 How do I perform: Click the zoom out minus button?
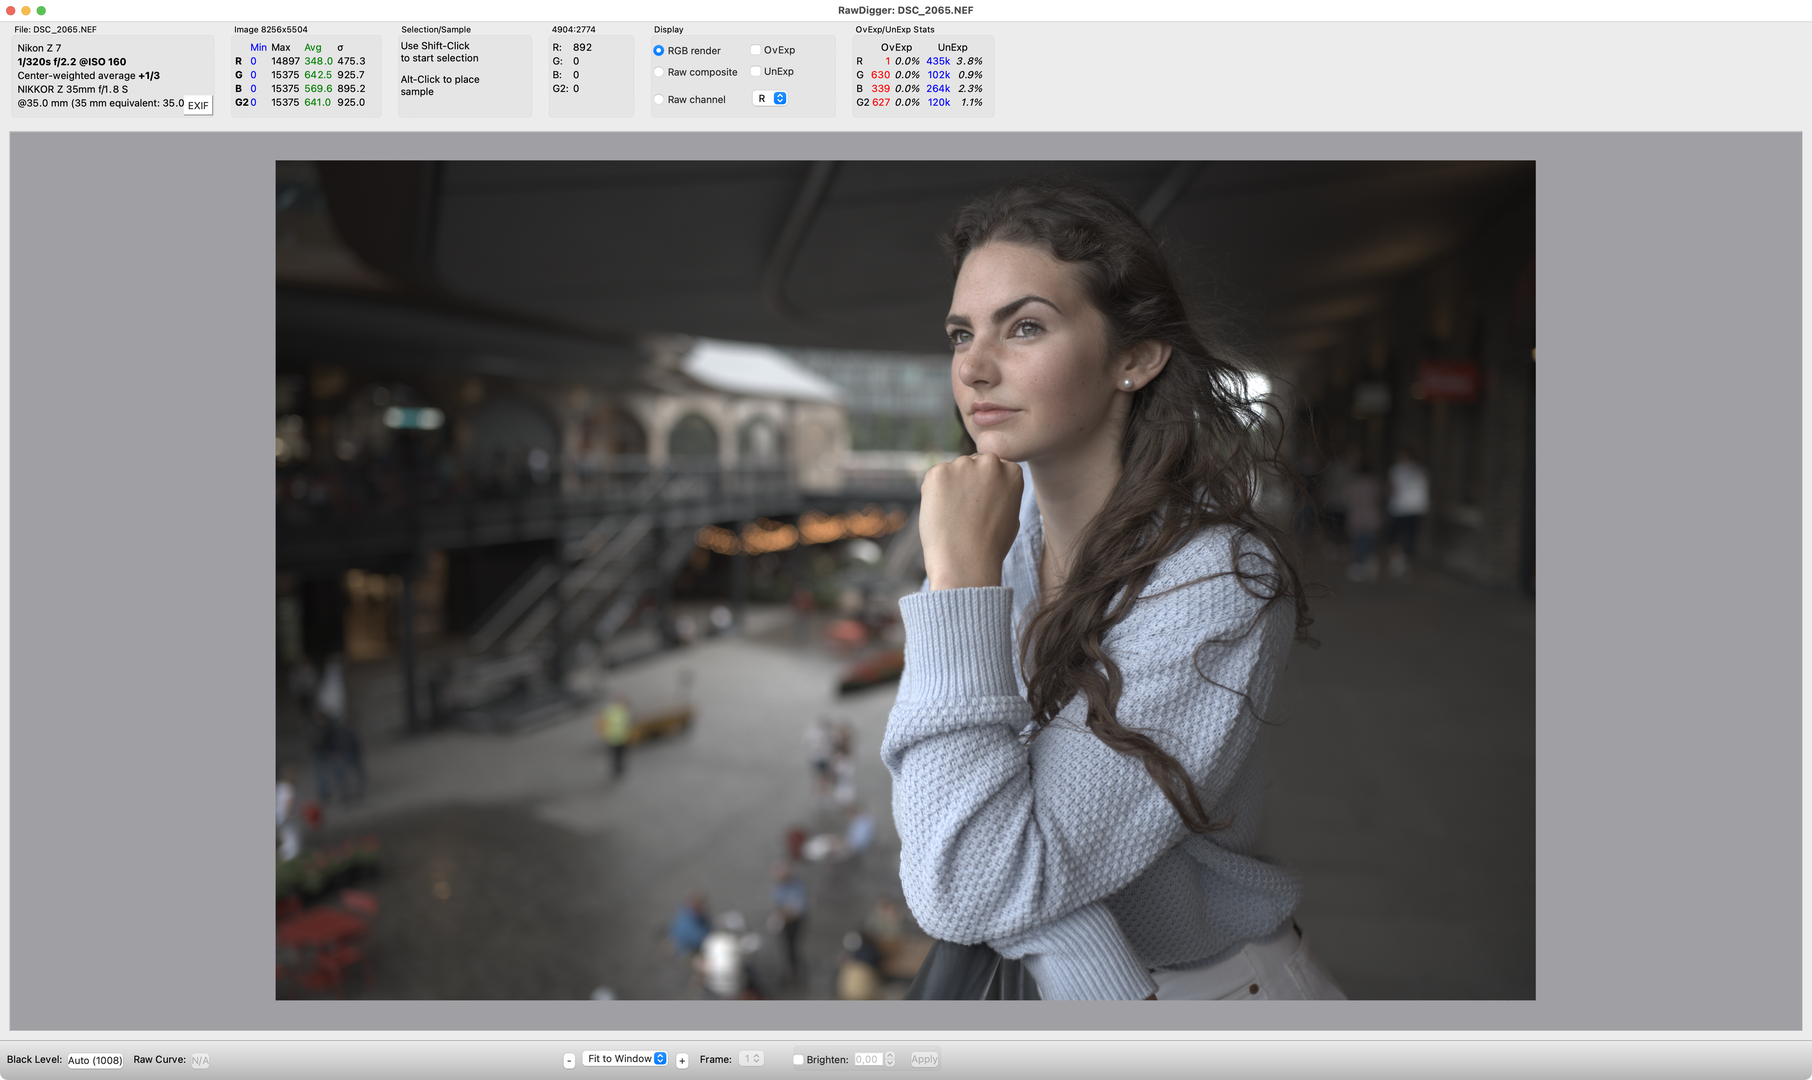[x=569, y=1060]
